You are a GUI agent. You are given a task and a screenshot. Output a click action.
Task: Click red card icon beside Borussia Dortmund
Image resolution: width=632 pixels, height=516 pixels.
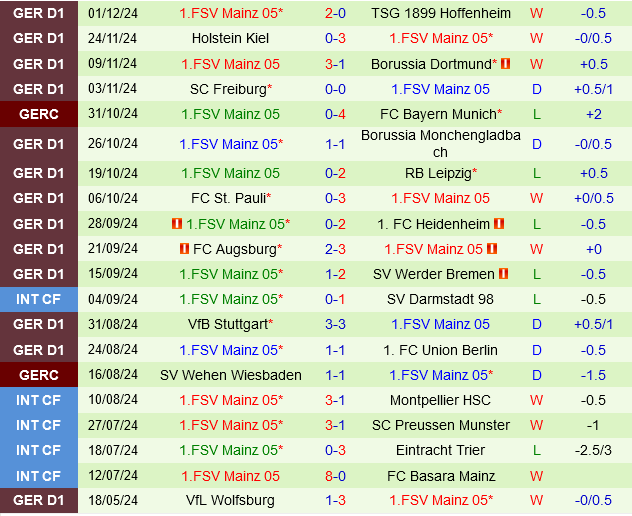[x=505, y=64]
